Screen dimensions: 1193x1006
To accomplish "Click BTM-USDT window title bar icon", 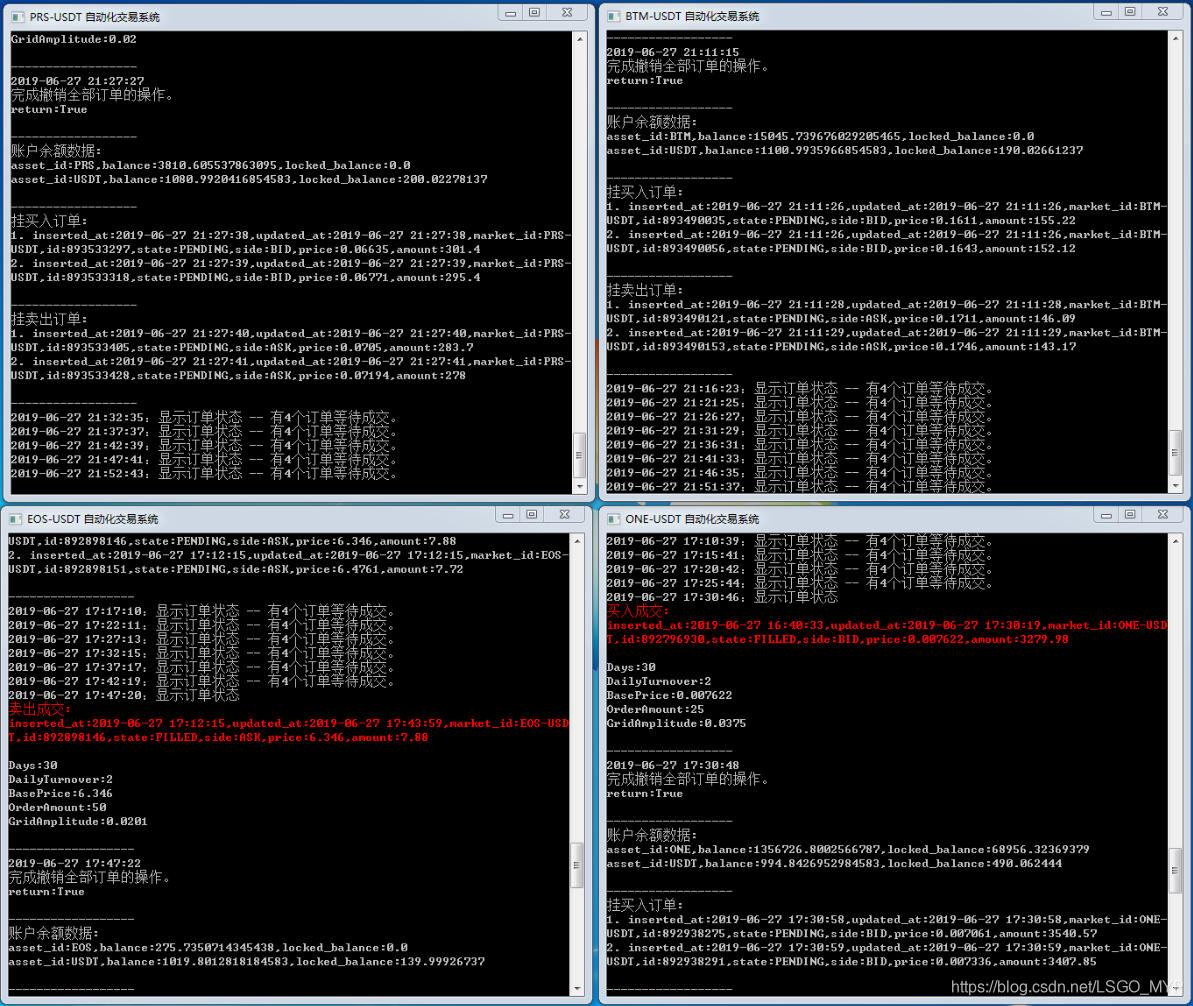I will [x=613, y=16].
